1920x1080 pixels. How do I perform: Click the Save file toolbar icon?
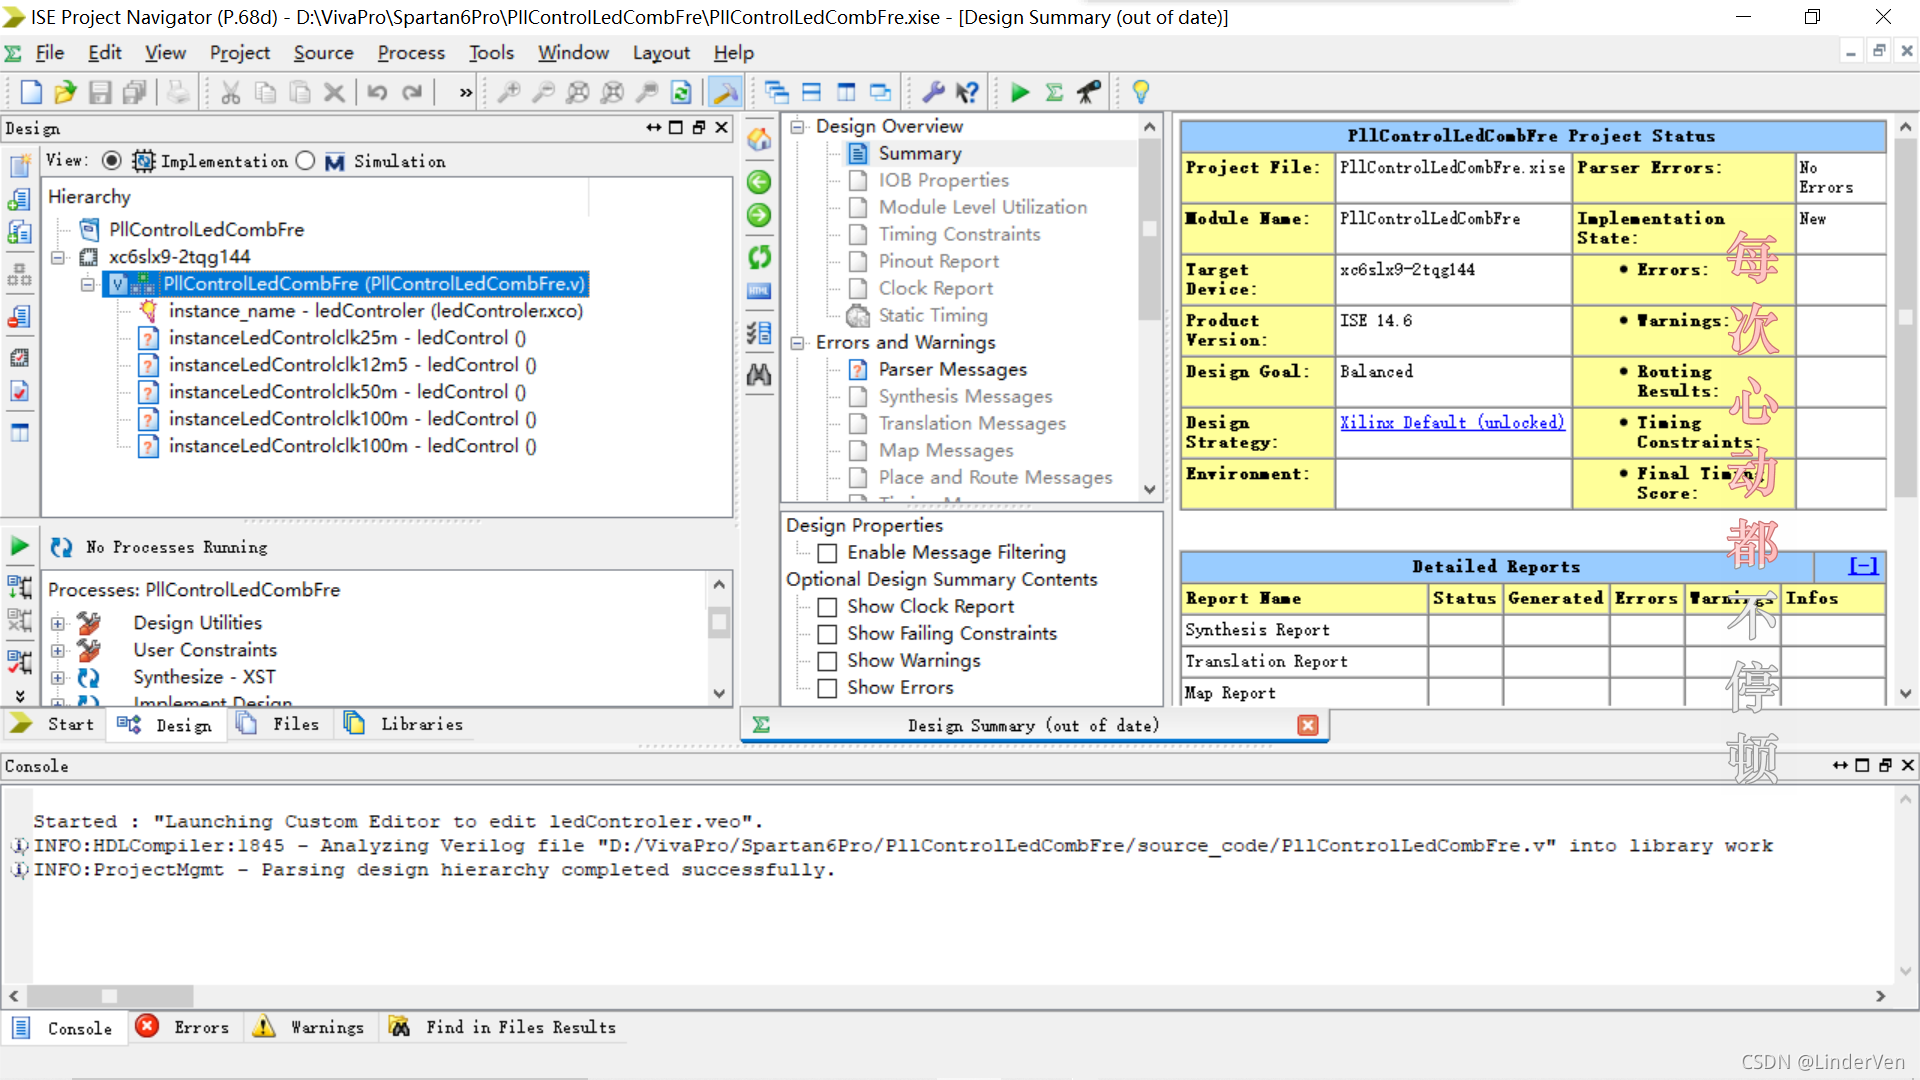[100, 93]
